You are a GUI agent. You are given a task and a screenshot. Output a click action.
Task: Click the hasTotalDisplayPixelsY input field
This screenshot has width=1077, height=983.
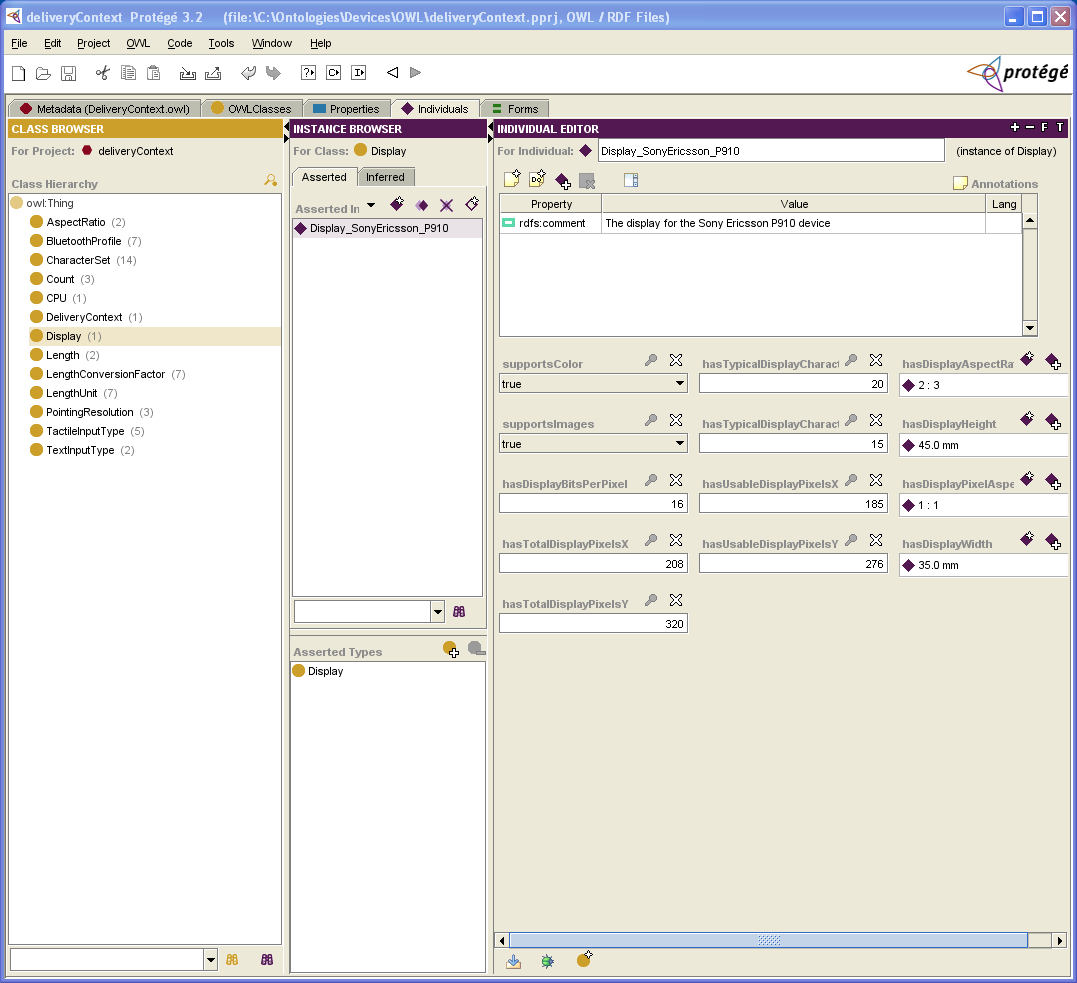click(592, 624)
